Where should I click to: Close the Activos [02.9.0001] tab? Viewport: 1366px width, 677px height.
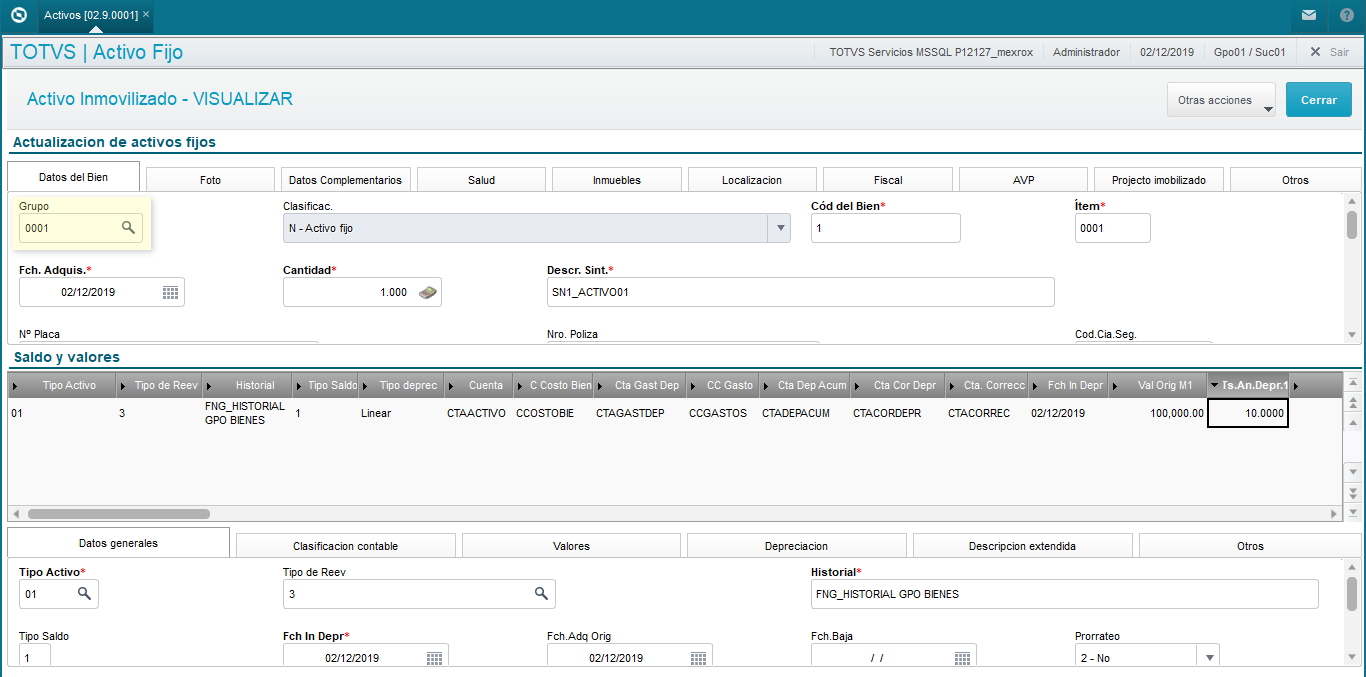click(146, 15)
